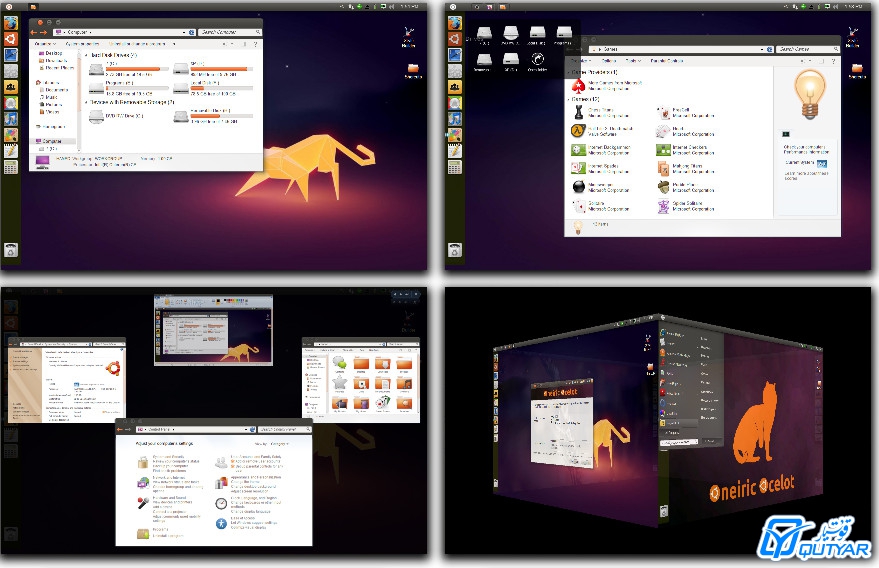This screenshot has height=568, width=879.
Task: Open User Accounts and Family Safety
Action: pyautogui.click(x=256, y=458)
